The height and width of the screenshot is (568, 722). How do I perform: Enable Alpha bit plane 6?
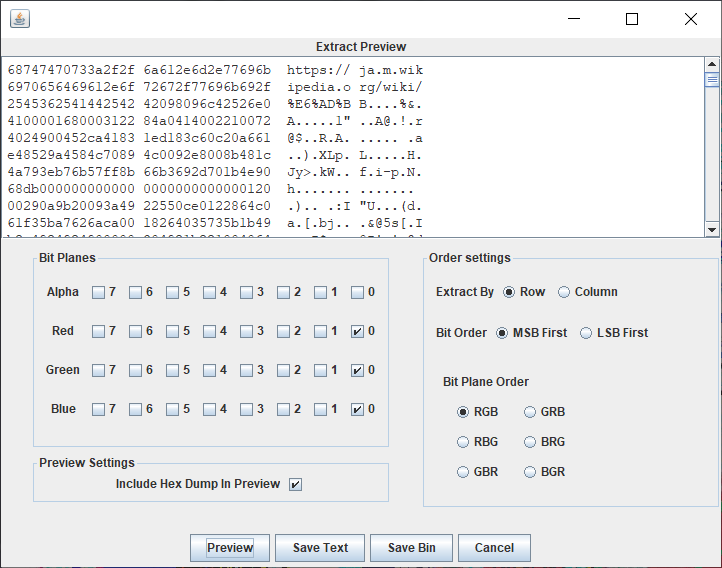tap(135, 292)
